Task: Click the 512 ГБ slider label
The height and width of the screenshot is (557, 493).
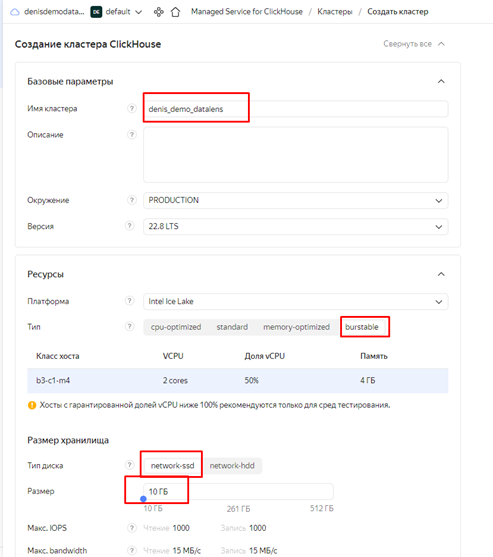Action: [x=321, y=508]
